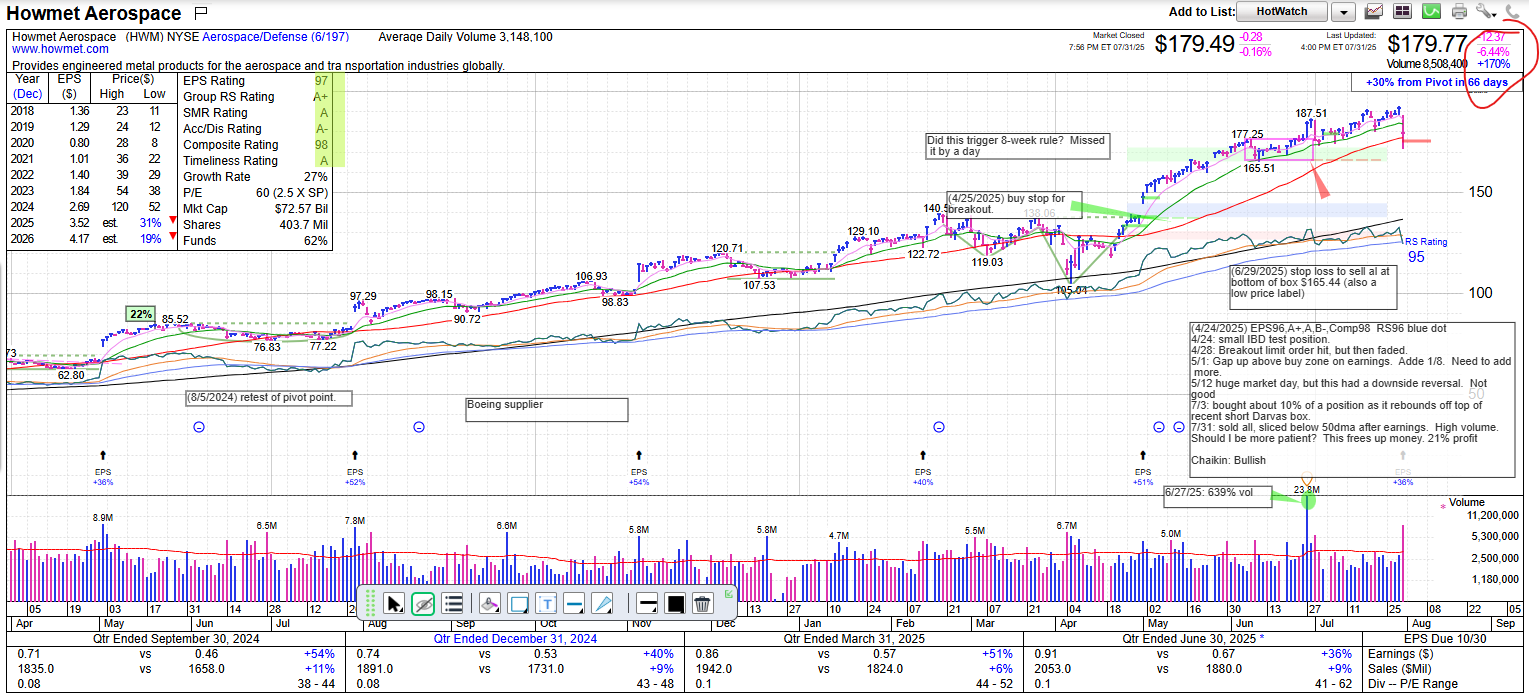Select the Boeing supplier note box
1540x695 pixels.
pos(547,410)
